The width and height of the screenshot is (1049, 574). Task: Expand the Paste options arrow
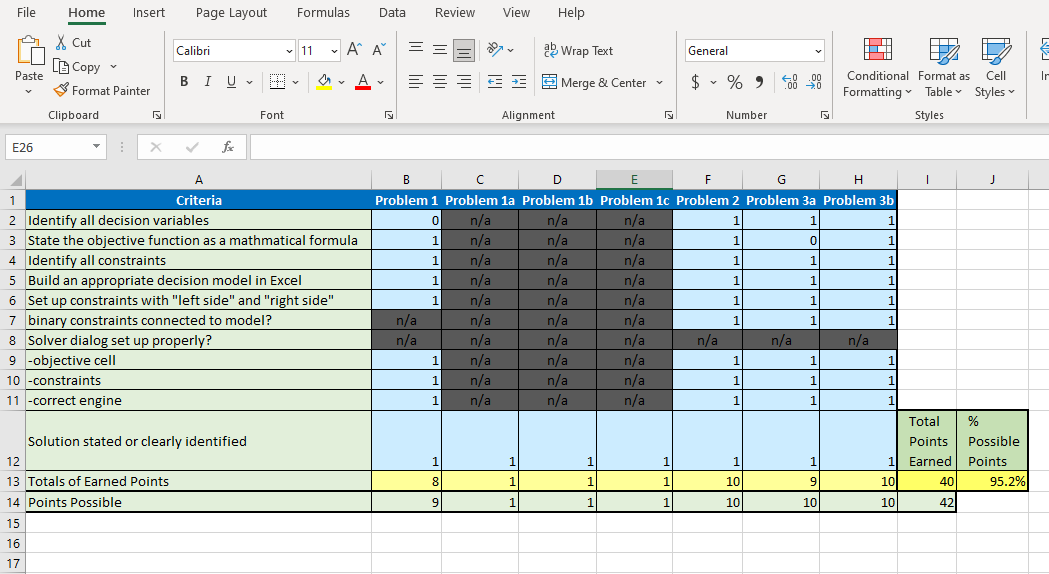tap(28, 91)
